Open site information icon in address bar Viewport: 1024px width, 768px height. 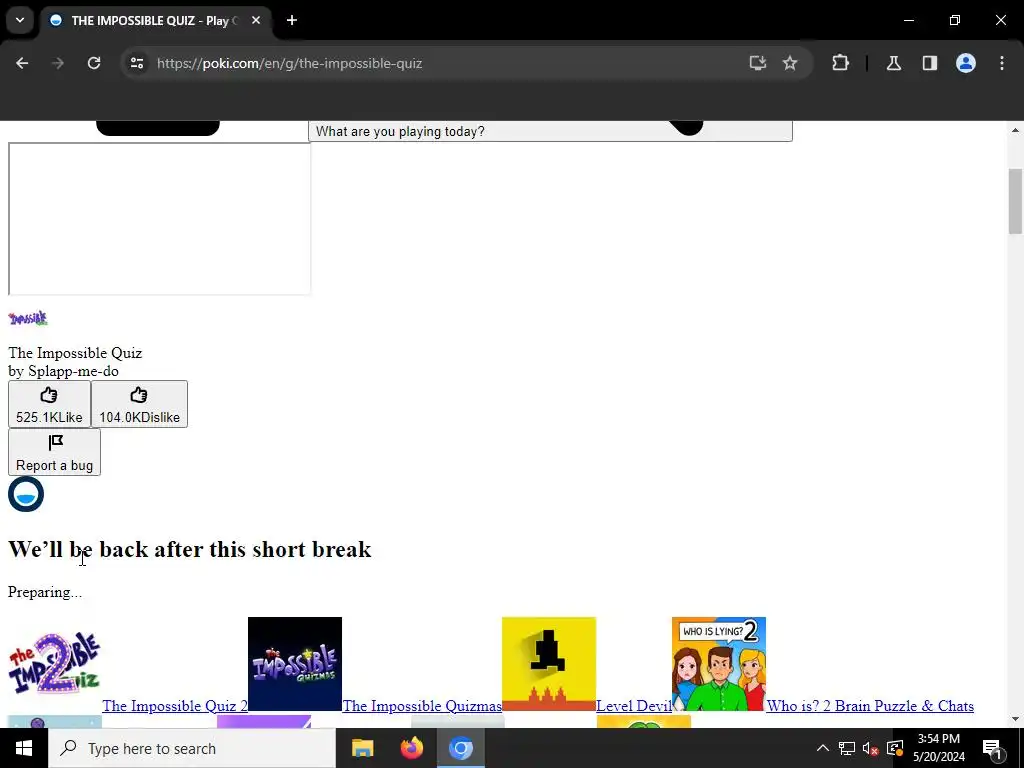click(x=136, y=63)
